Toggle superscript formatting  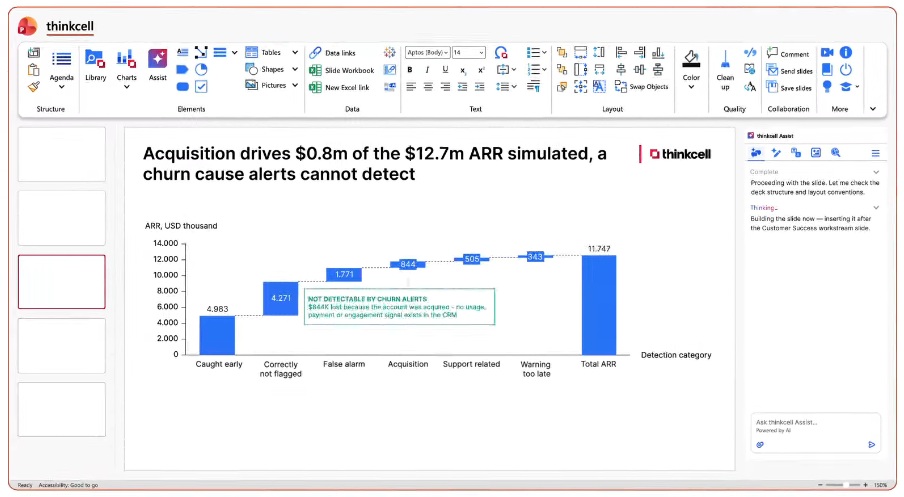tap(481, 70)
